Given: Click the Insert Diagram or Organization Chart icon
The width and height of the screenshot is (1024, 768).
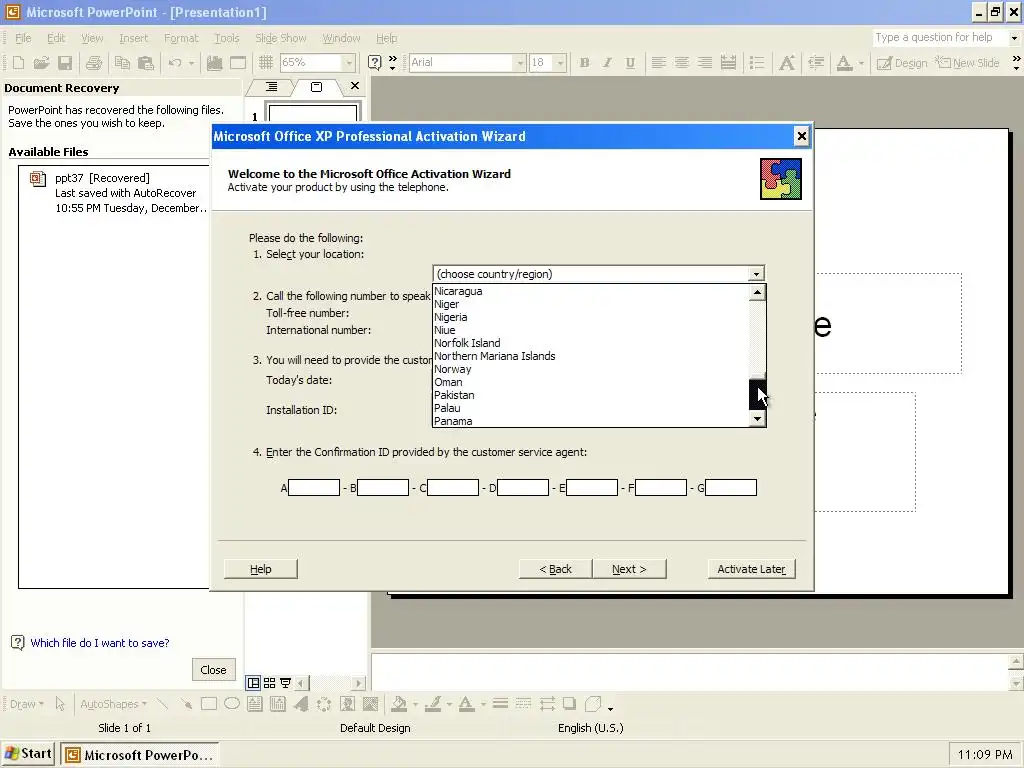Looking at the screenshot, I should coord(324,704).
